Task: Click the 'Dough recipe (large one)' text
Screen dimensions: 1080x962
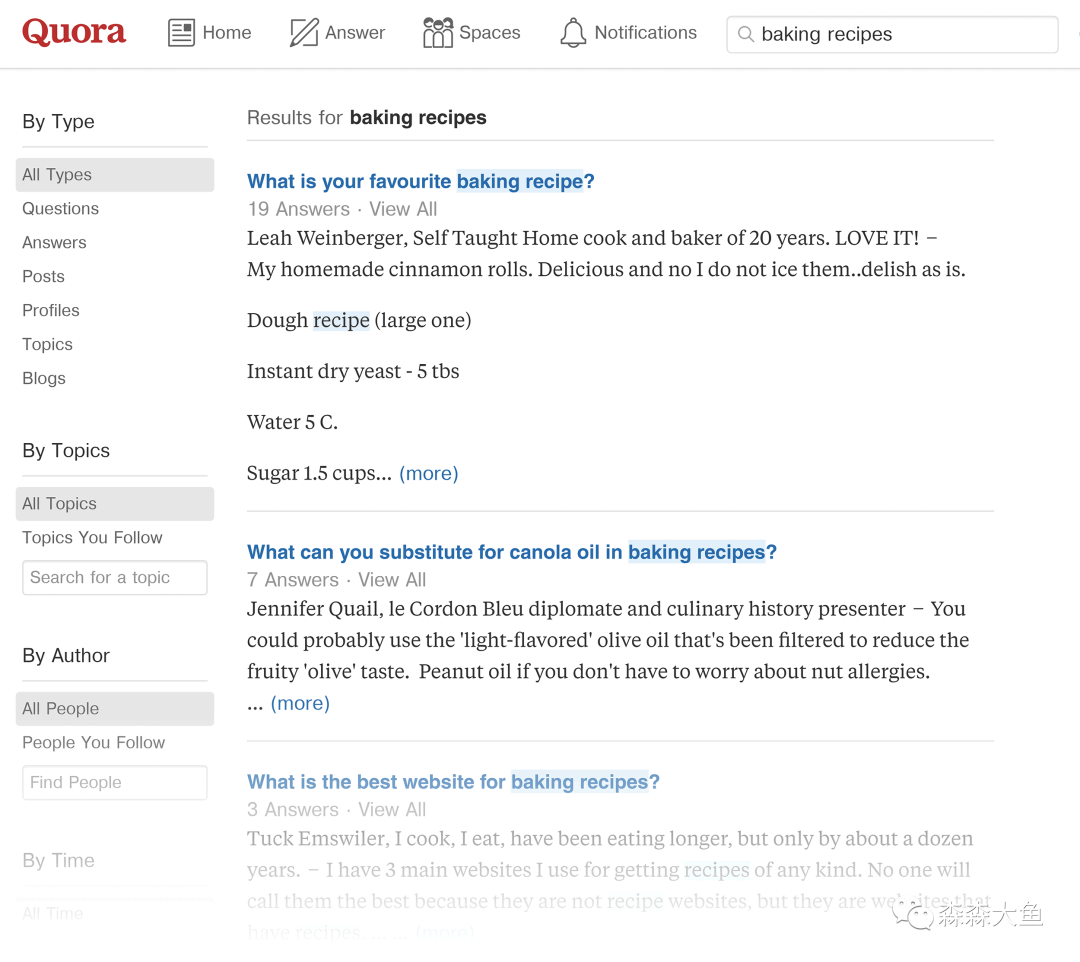Action: pos(359,320)
